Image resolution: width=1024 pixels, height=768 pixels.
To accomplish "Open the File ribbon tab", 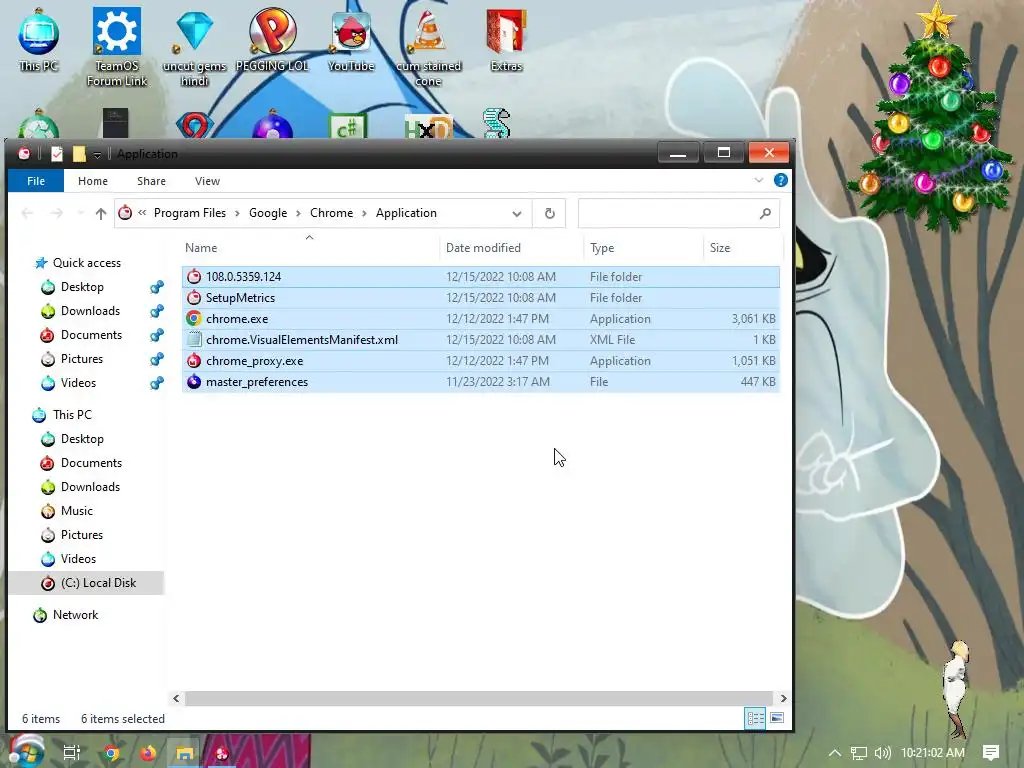I will [x=36, y=181].
